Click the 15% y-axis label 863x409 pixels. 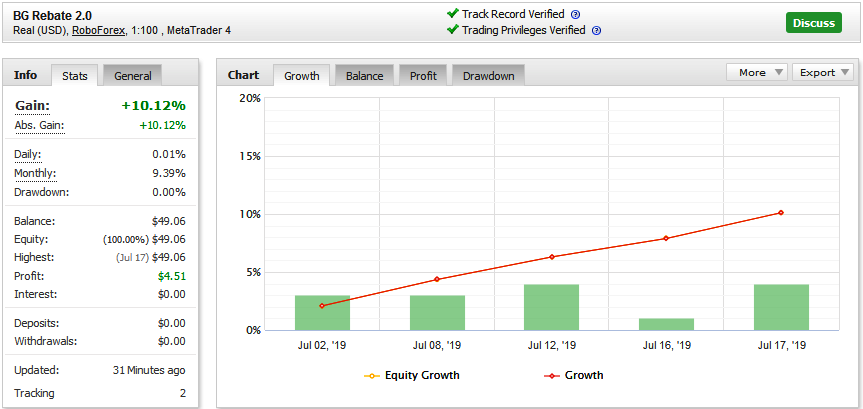(249, 156)
